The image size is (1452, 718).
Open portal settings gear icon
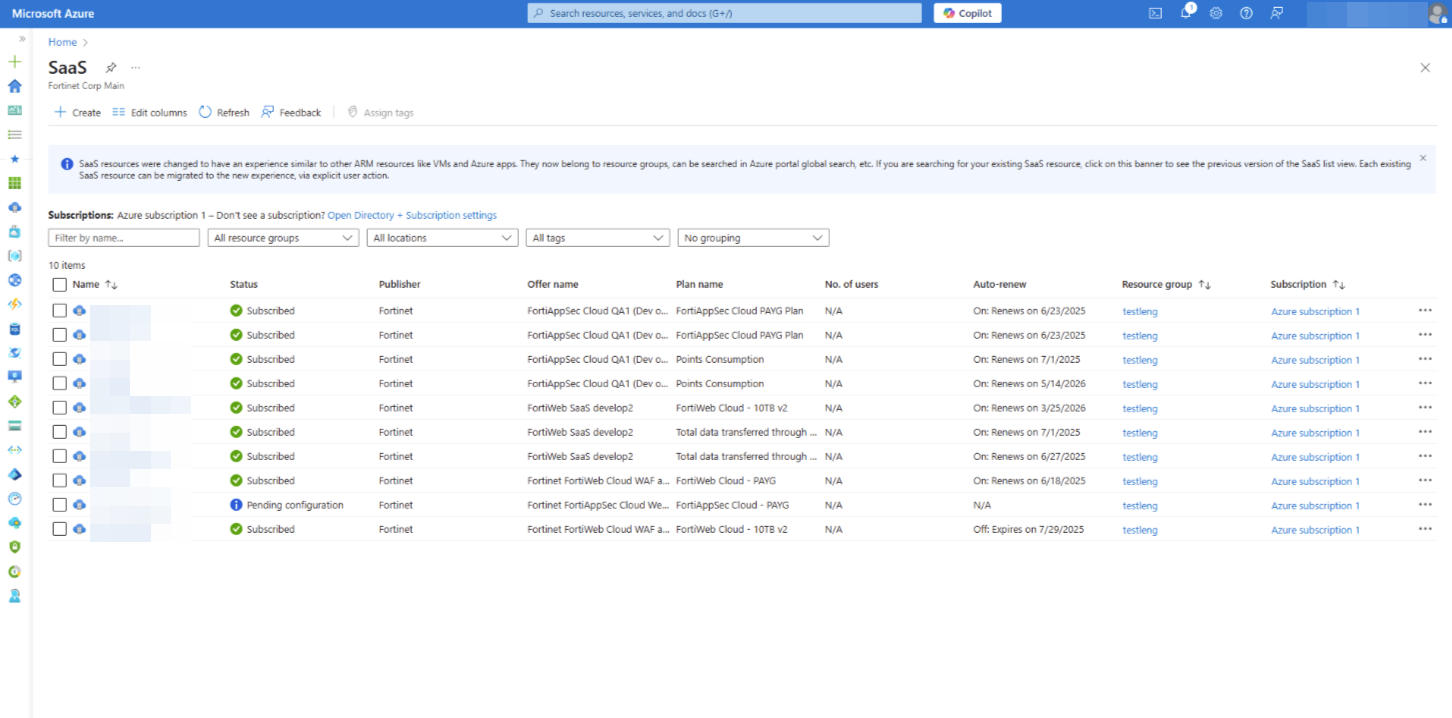(x=1216, y=13)
